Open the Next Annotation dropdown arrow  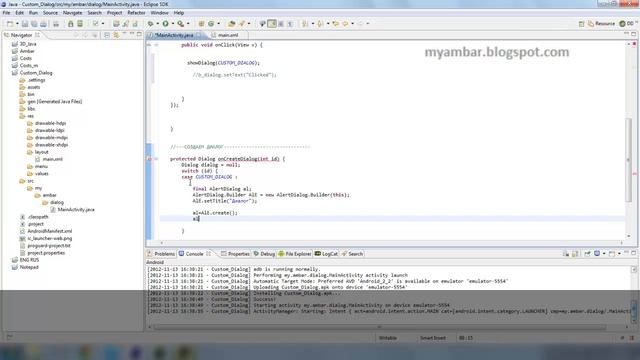coord(313,24)
